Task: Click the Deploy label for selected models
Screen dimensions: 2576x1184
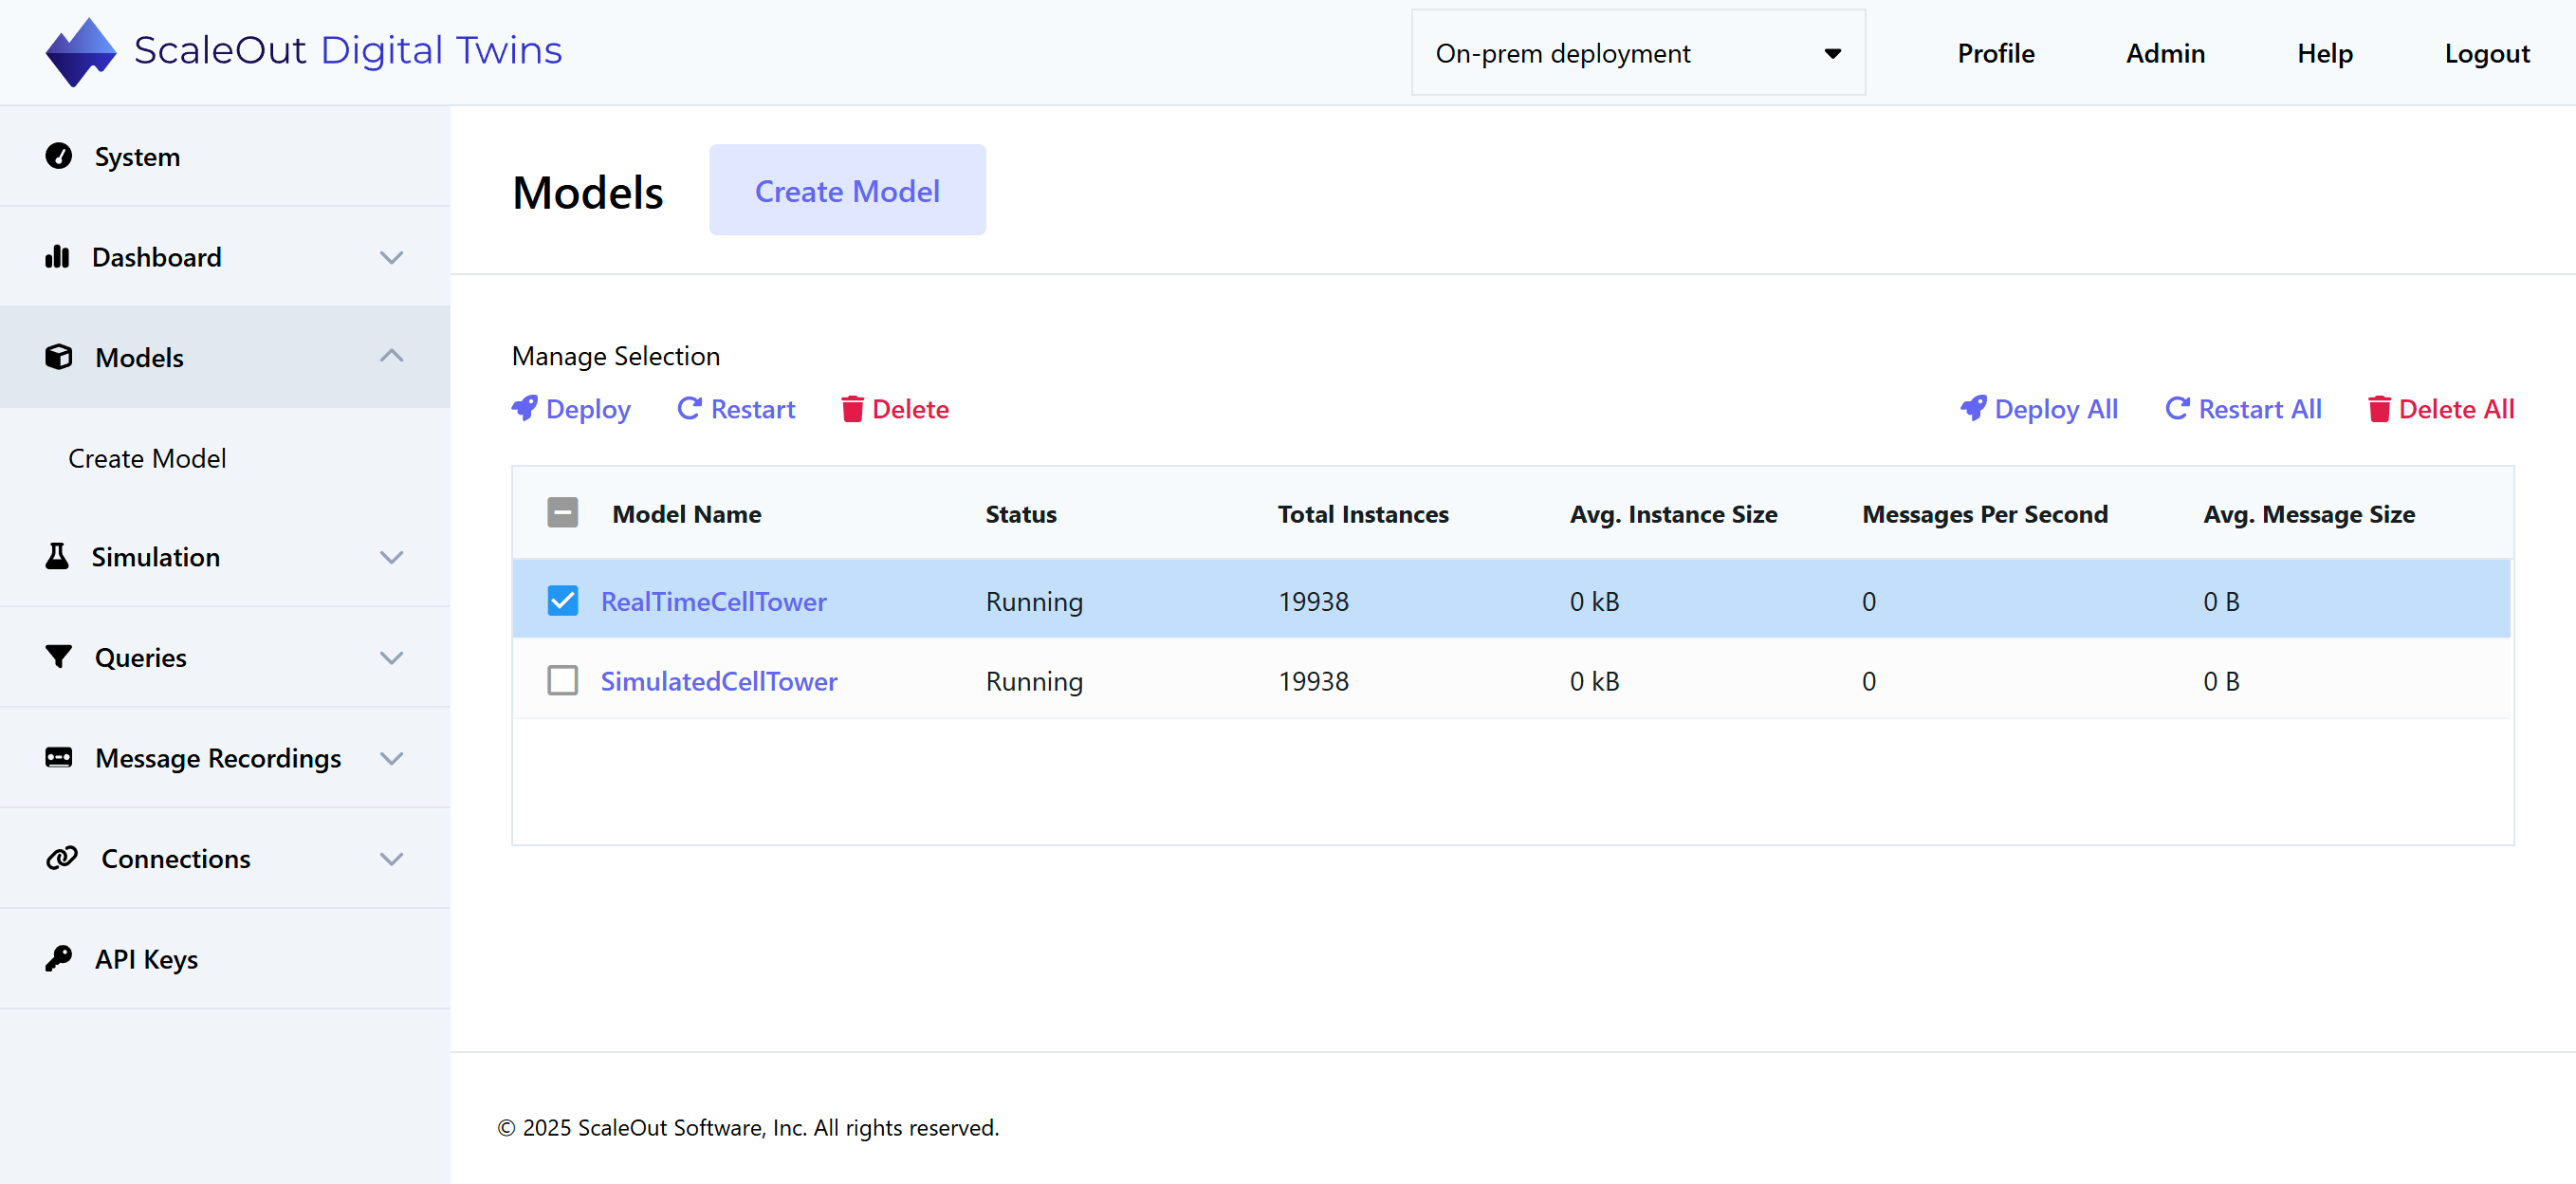Action: coord(588,409)
